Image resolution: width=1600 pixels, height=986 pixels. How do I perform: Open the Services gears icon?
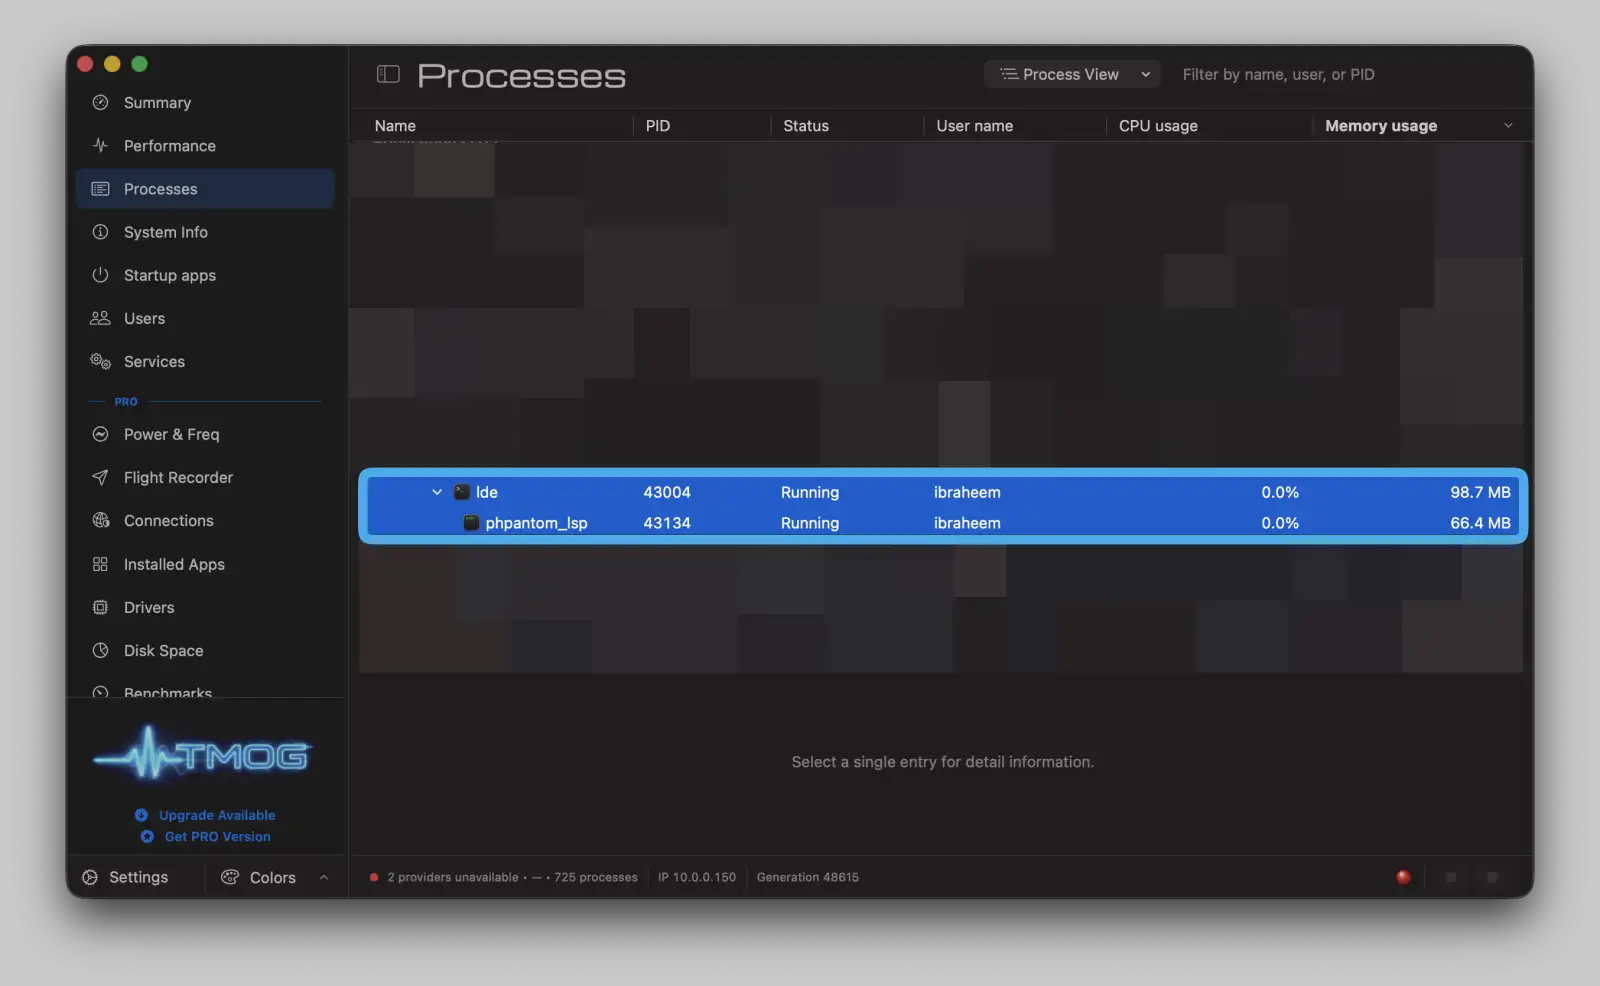100,361
